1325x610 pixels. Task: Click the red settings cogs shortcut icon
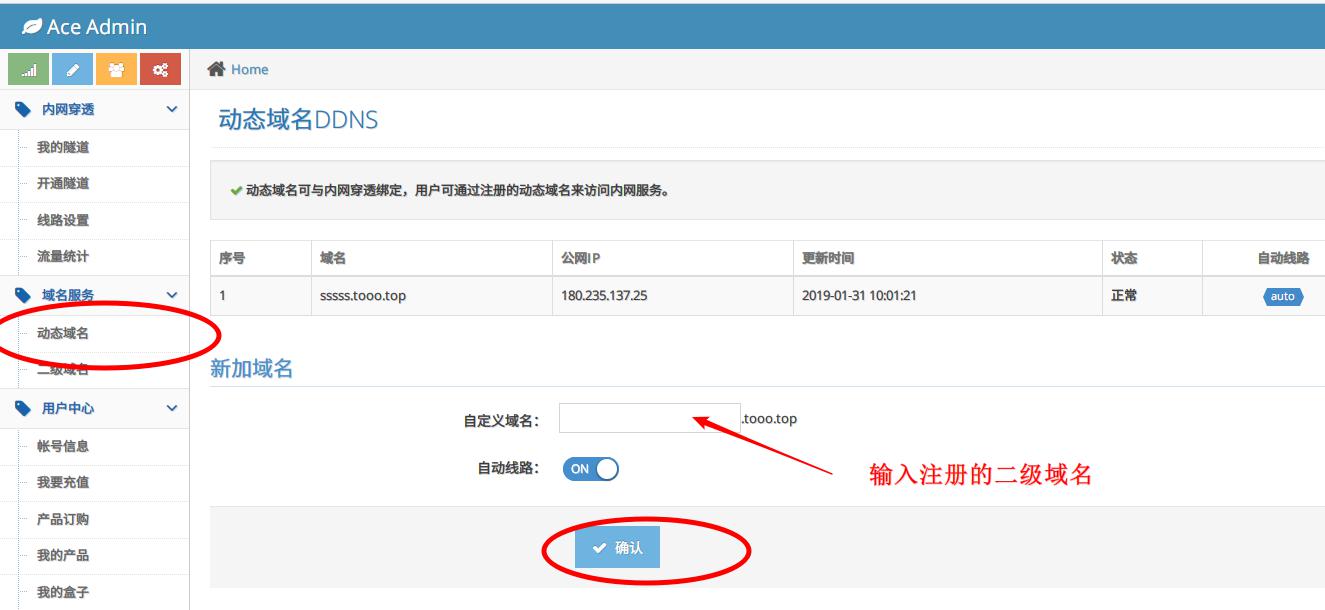click(x=160, y=70)
